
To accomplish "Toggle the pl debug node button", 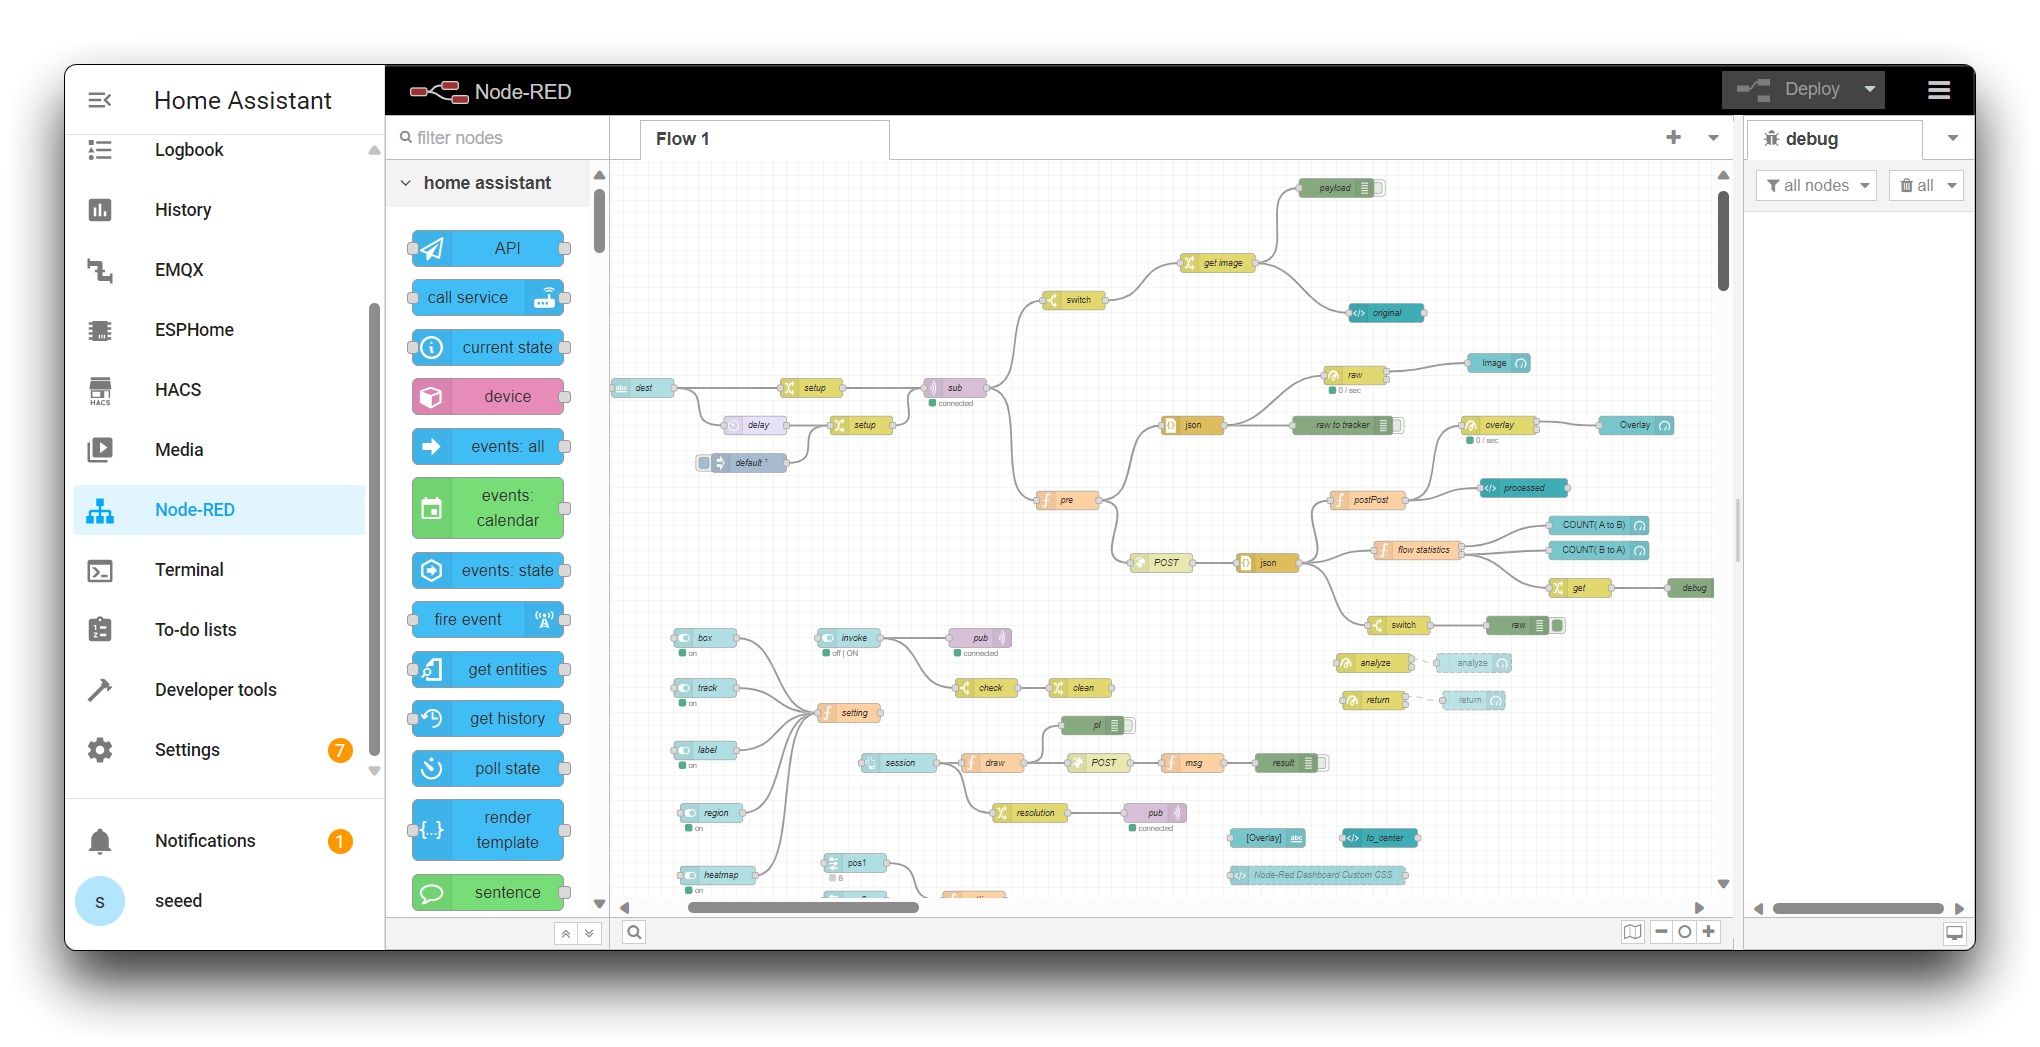I will click(x=1129, y=725).
